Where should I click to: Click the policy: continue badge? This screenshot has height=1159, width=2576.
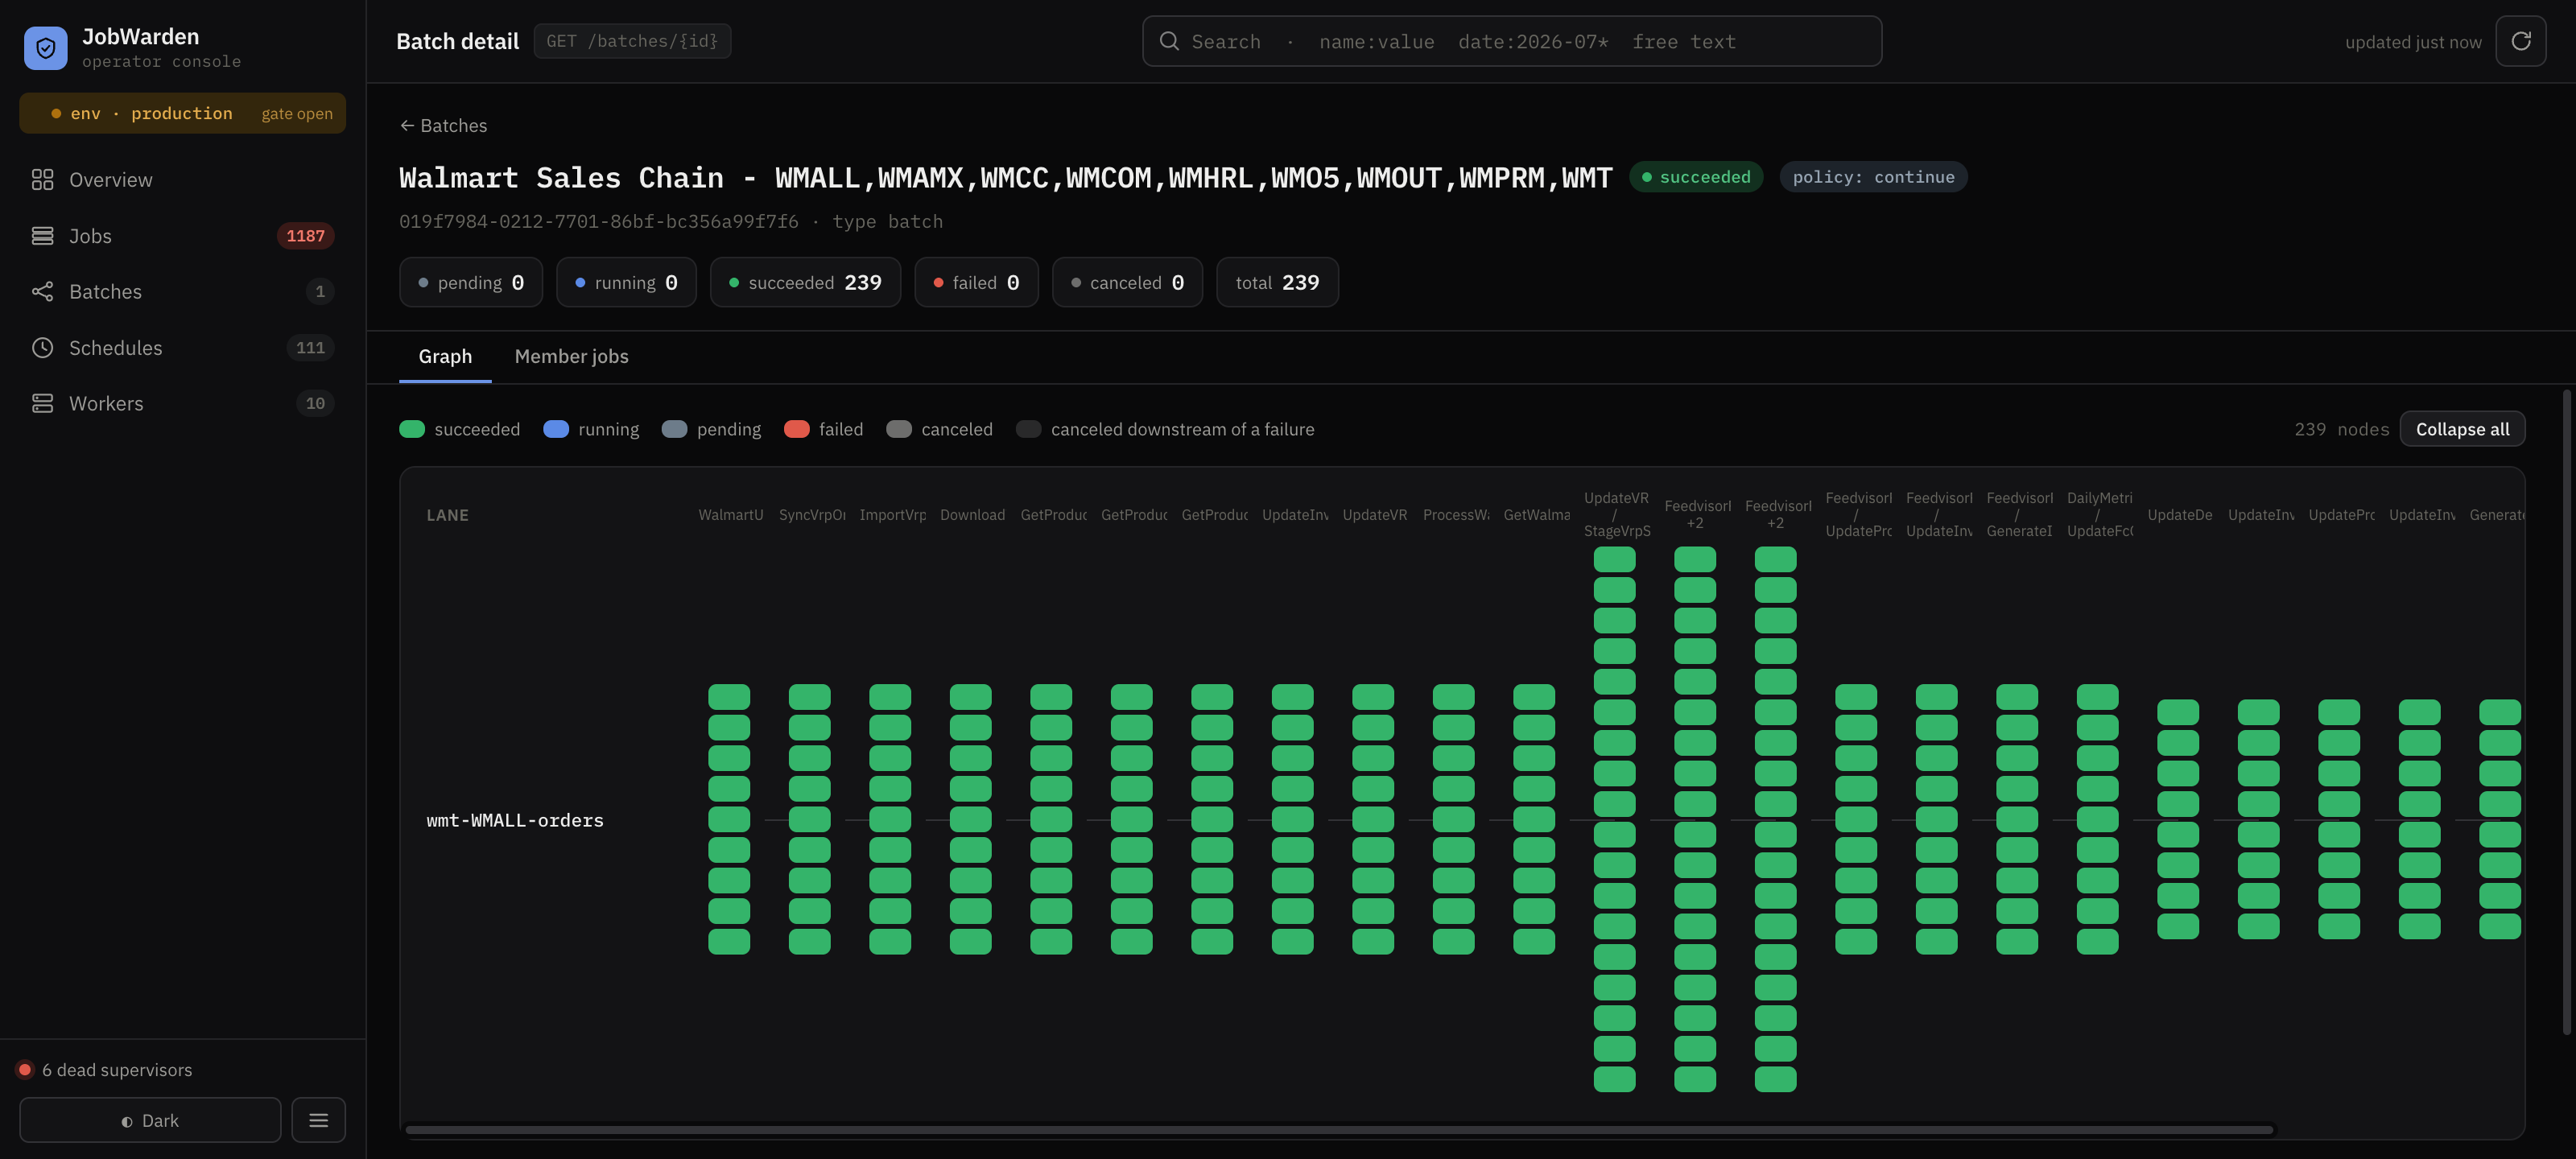click(x=1873, y=177)
